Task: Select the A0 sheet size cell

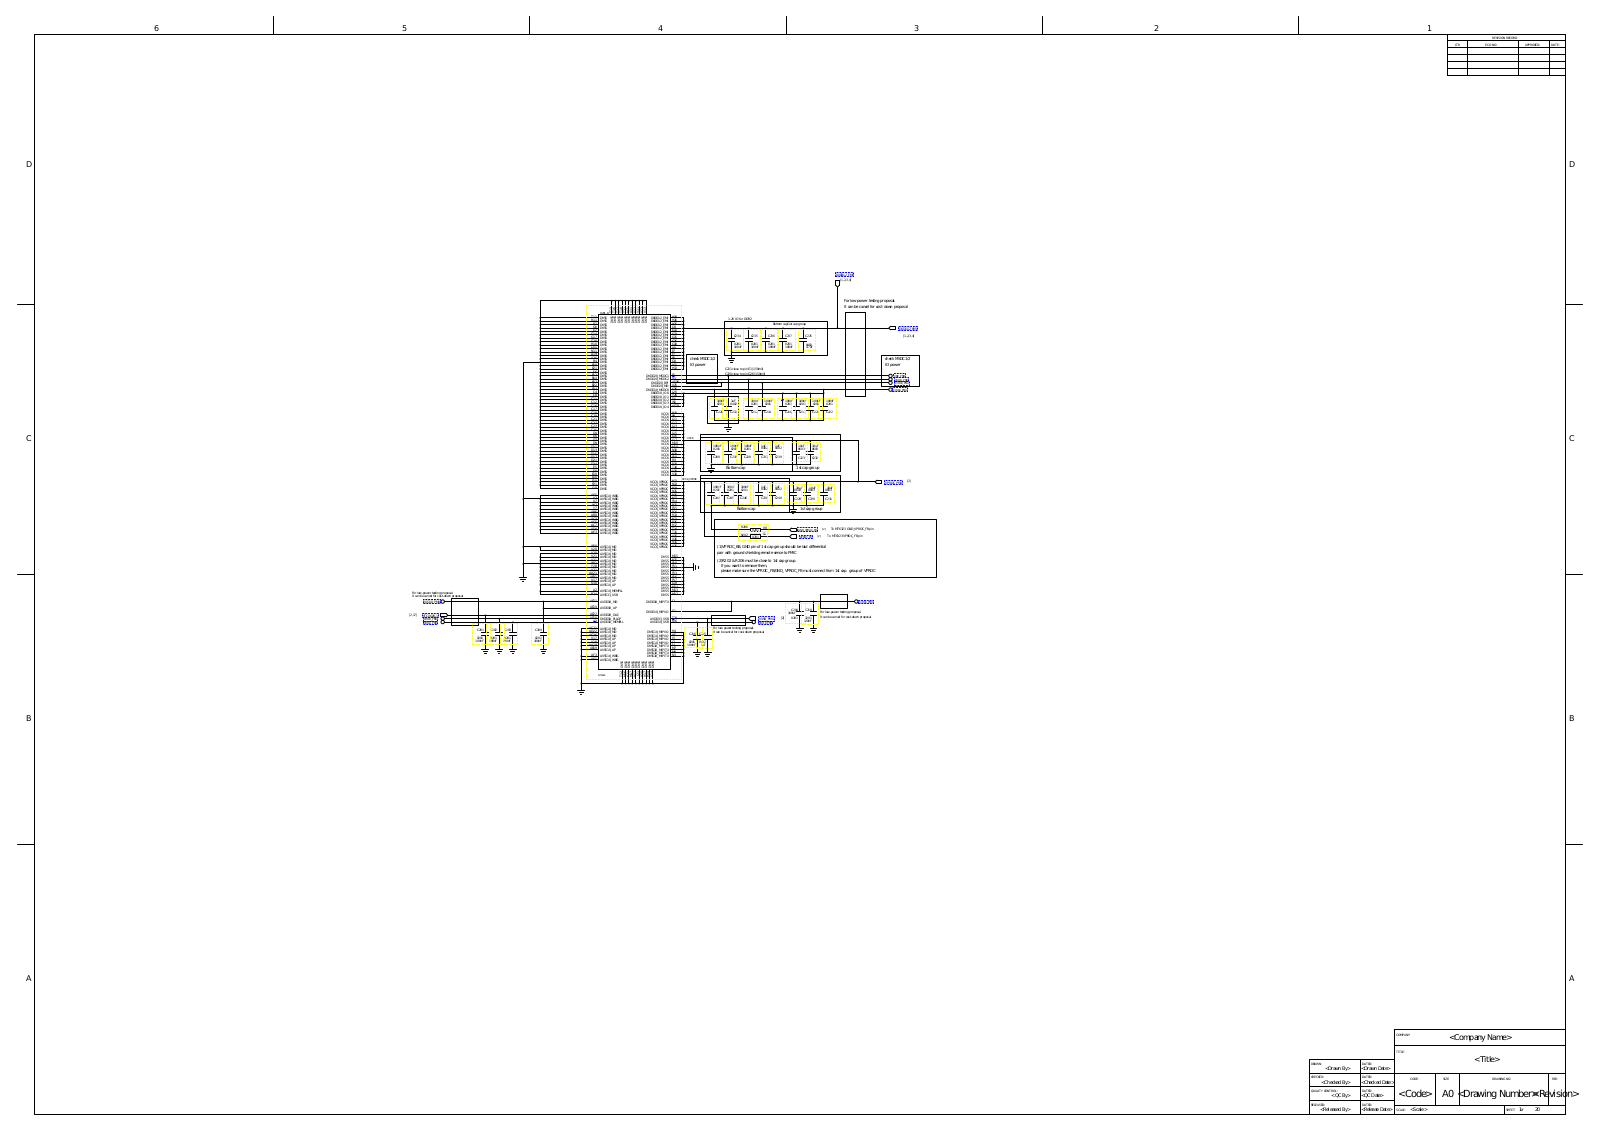Action: coord(1448,1094)
